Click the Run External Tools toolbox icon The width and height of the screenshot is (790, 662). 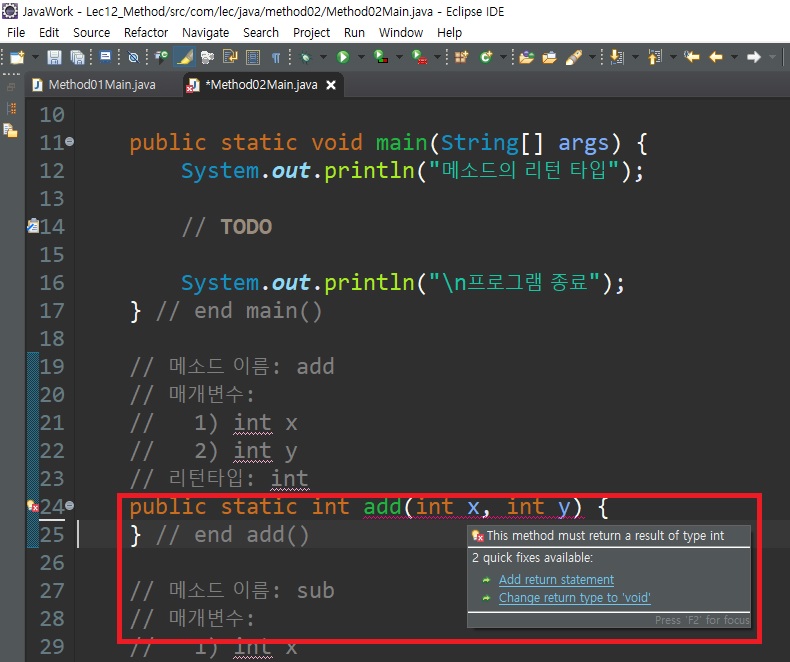point(419,57)
